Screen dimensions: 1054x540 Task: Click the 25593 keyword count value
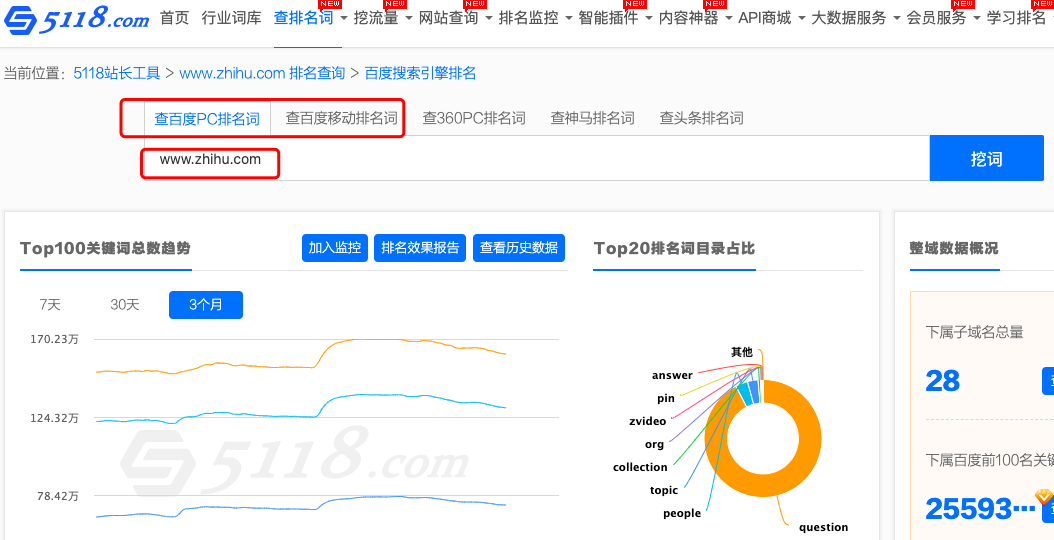click(980, 509)
